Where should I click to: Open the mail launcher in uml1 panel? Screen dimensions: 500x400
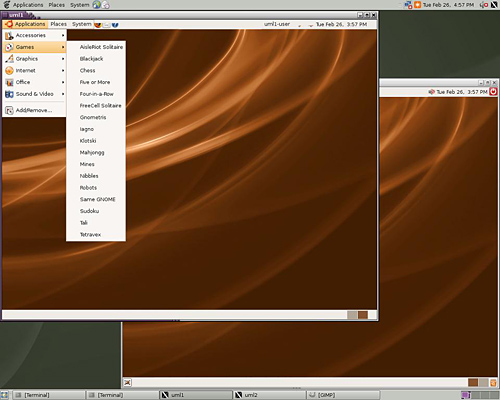click(106, 24)
